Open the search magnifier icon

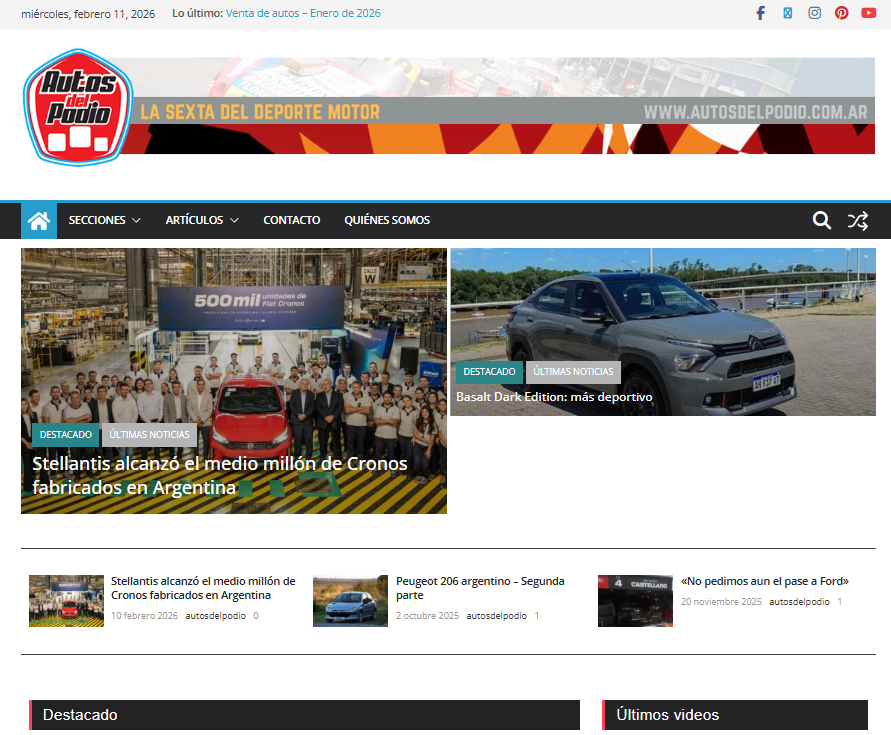click(821, 221)
